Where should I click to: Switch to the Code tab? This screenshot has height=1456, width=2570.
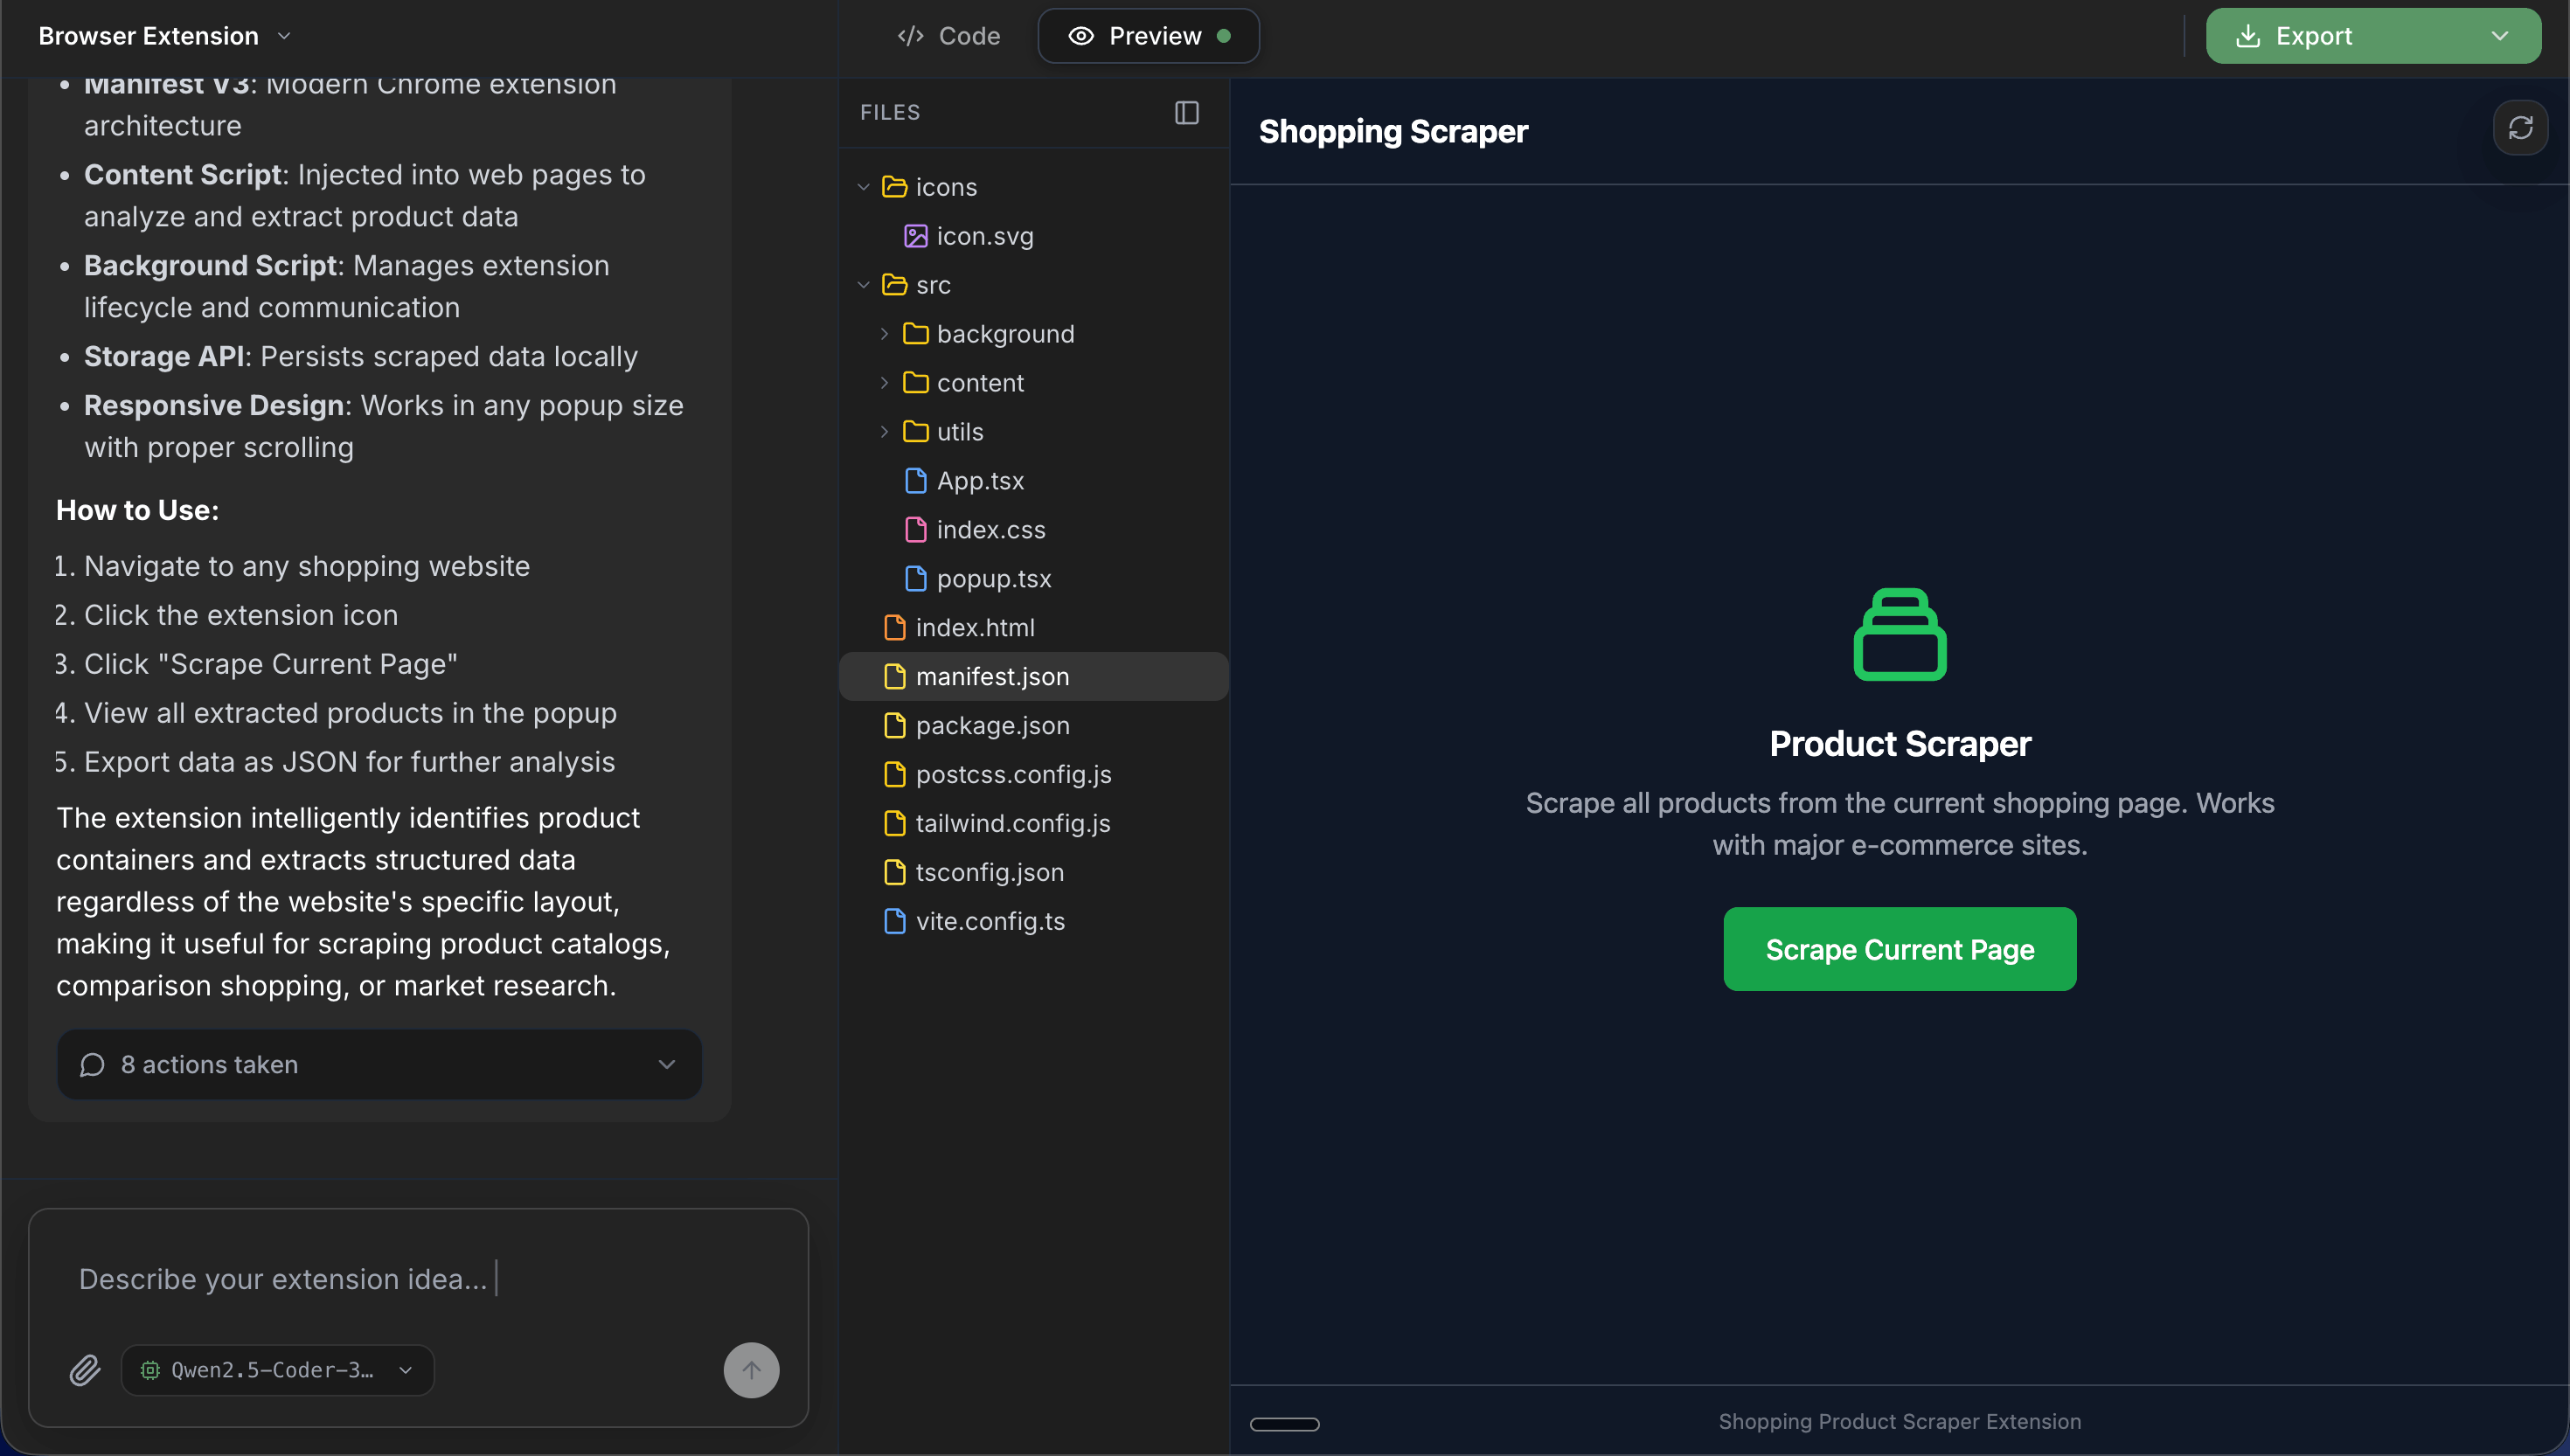point(949,36)
